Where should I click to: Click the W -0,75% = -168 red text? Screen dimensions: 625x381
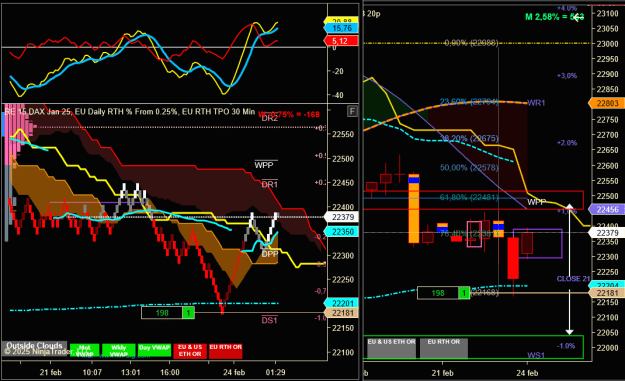[289, 114]
